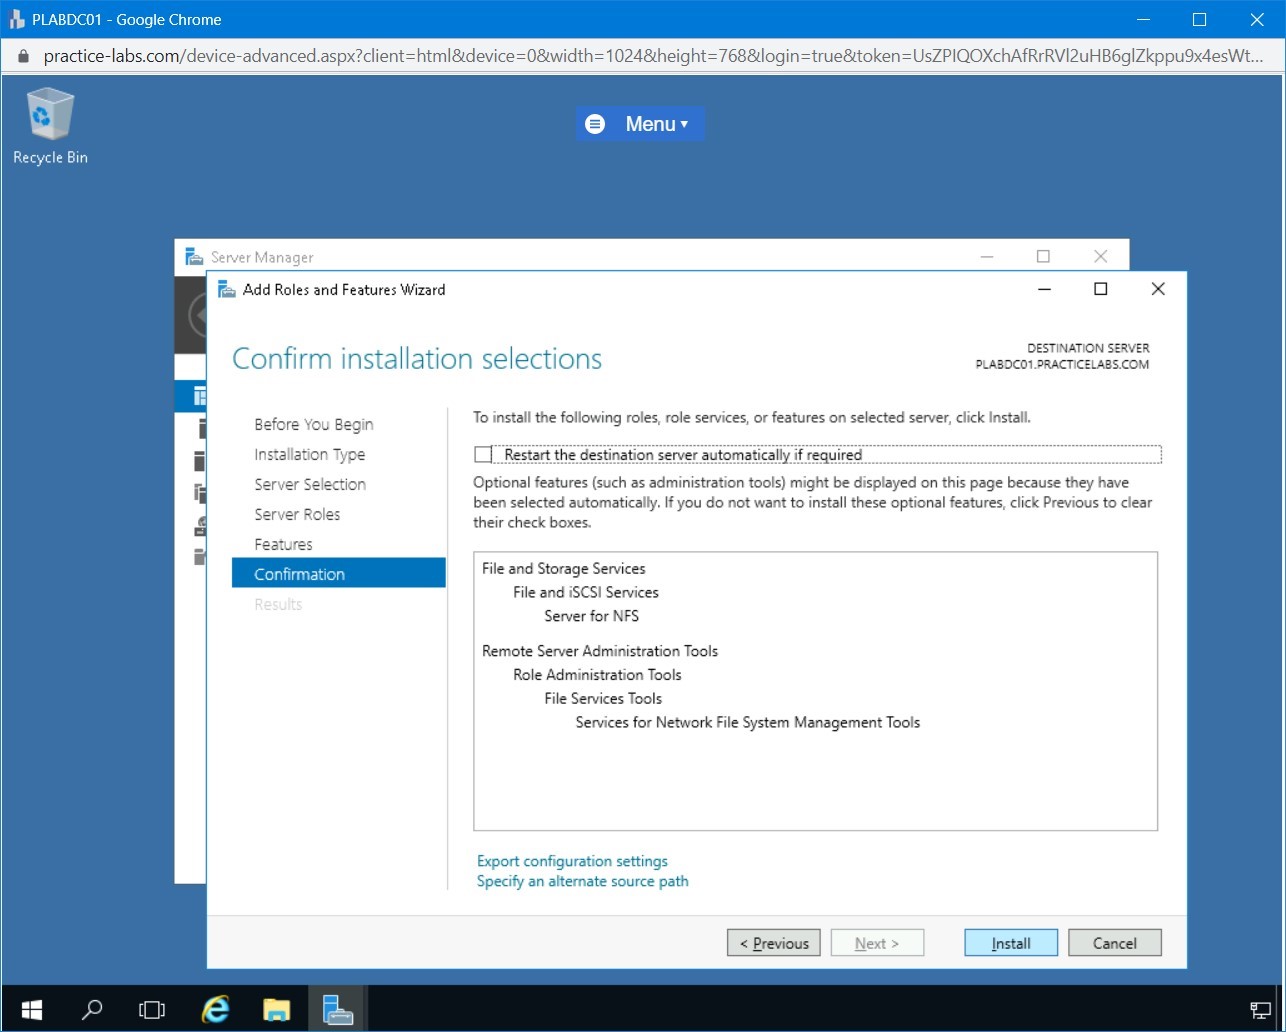Screen dimensions: 1286x1032
Task: Open the Windows Start menu
Action: click(31, 1009)
